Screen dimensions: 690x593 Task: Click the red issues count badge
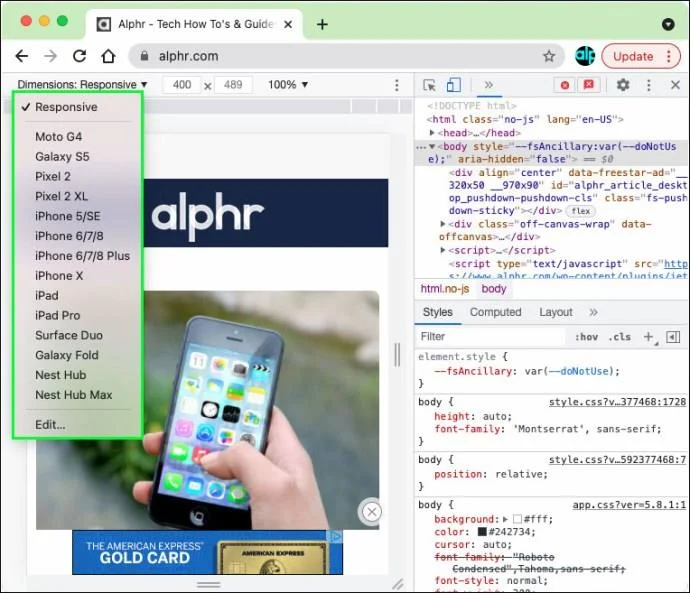(x=588, y=84)
